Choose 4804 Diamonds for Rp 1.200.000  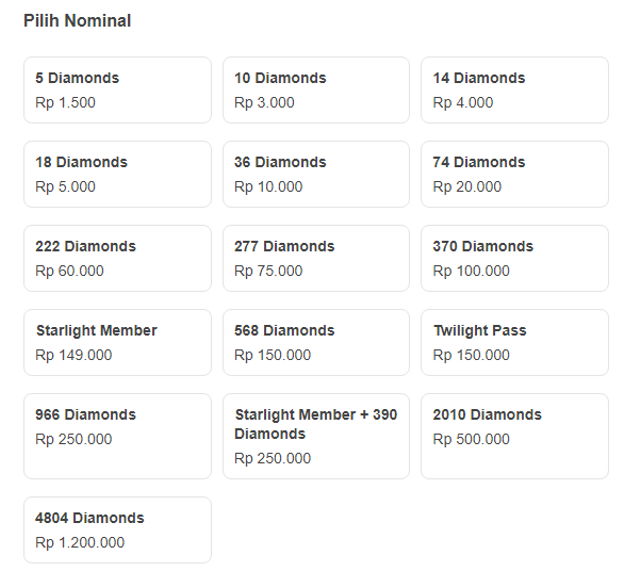[117, 530]
